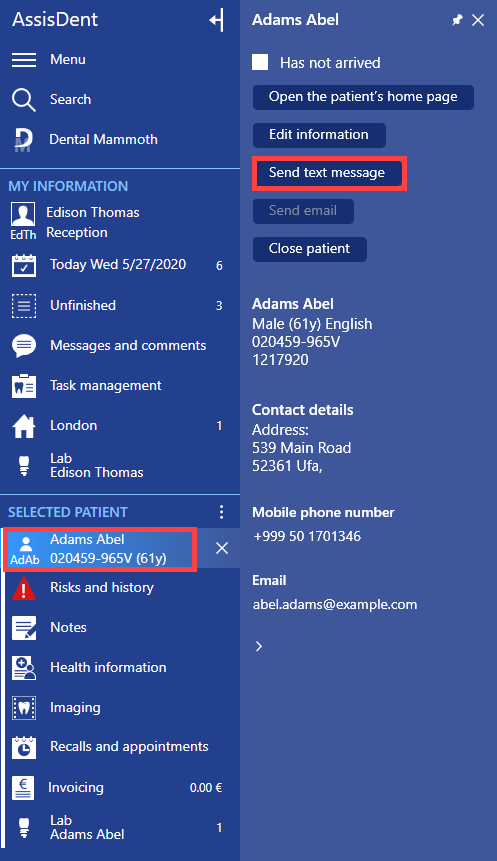Open Today Wed 5/27/2020 entry
The width and height of the screenshot is (497, 861).
[x=118, y=265]
